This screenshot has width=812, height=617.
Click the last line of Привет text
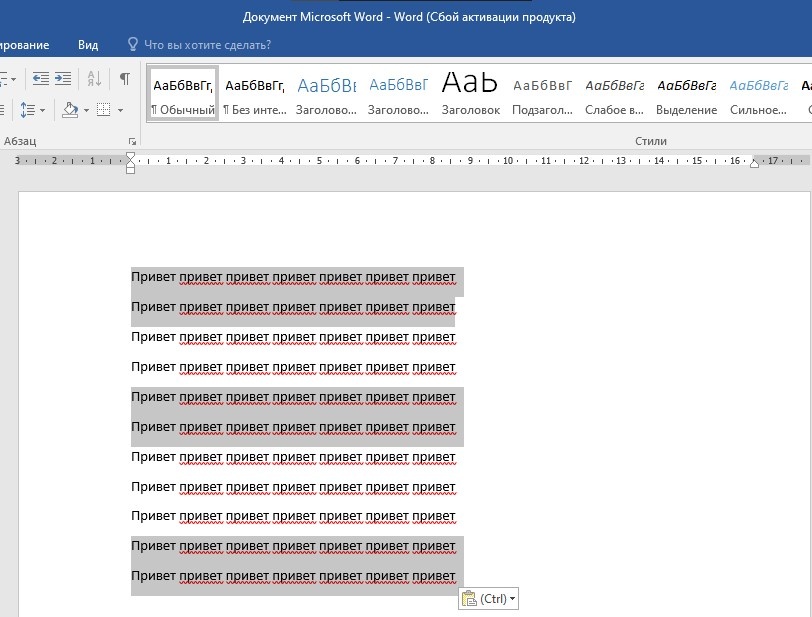click(293, 577)
